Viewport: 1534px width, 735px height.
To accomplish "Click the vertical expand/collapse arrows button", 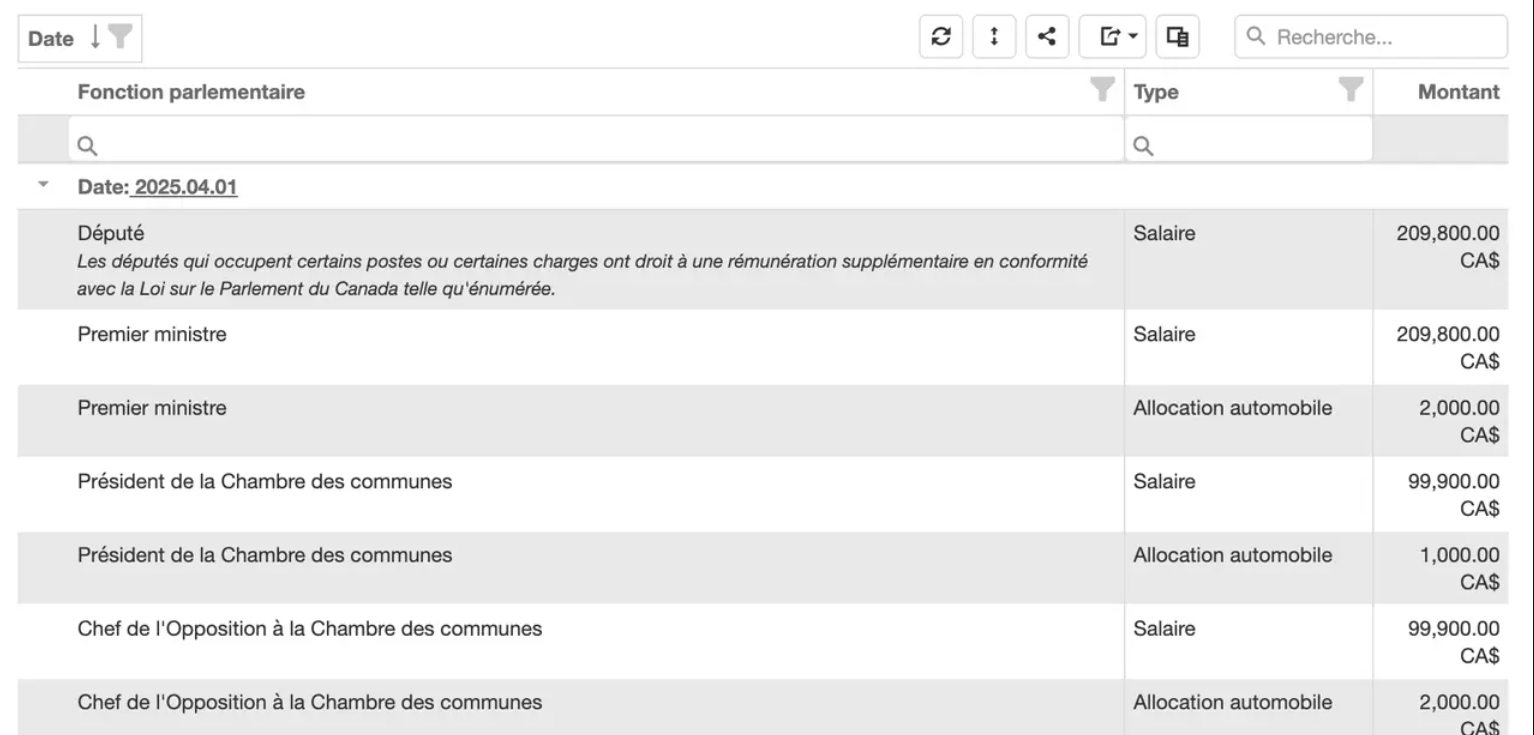I will click(994, 37).
